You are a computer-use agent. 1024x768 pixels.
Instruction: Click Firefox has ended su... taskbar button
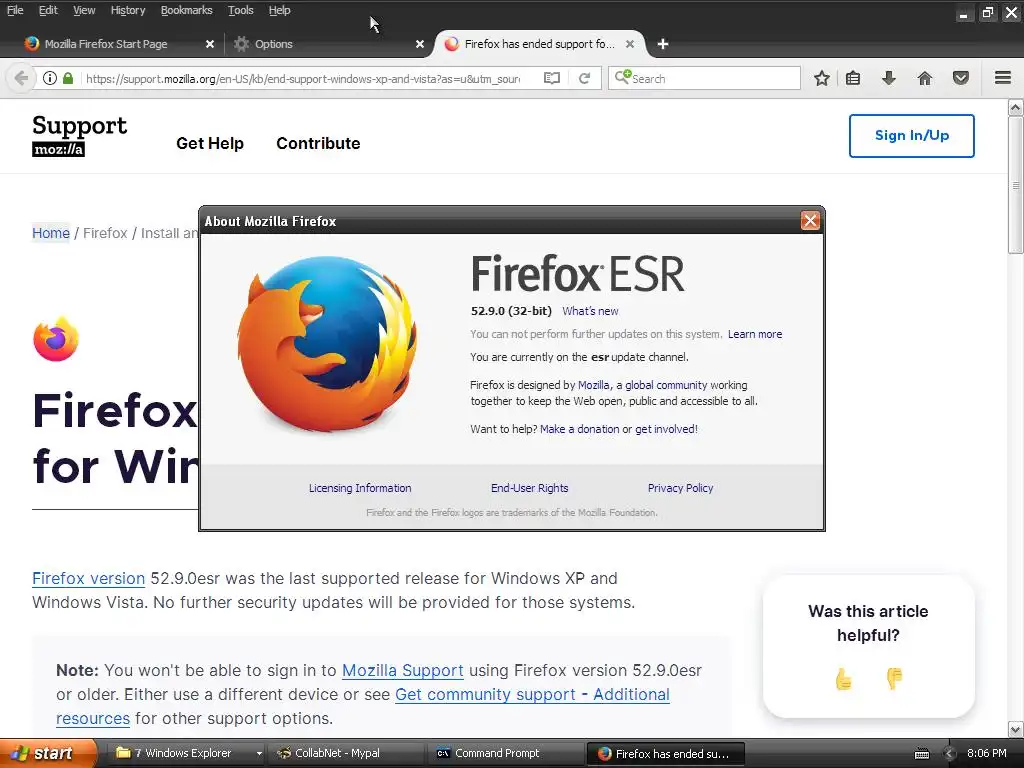tap(666, 753)
